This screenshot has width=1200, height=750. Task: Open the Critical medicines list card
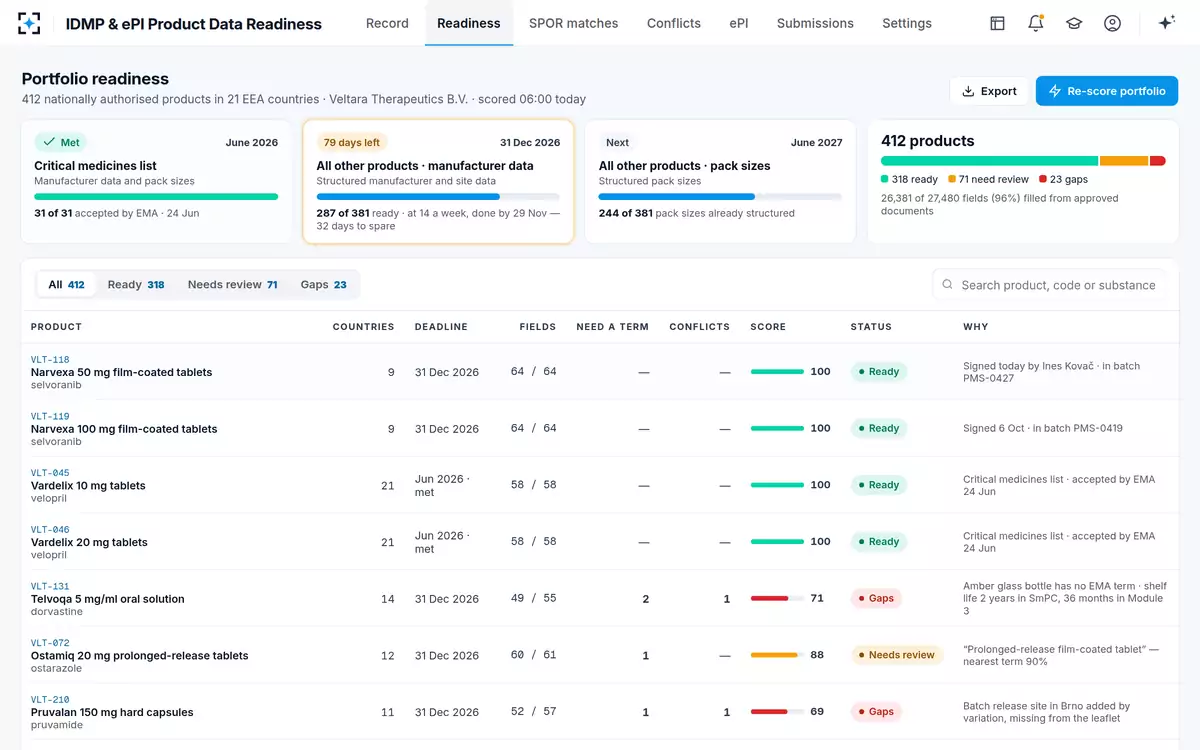[x=156, y=182]
